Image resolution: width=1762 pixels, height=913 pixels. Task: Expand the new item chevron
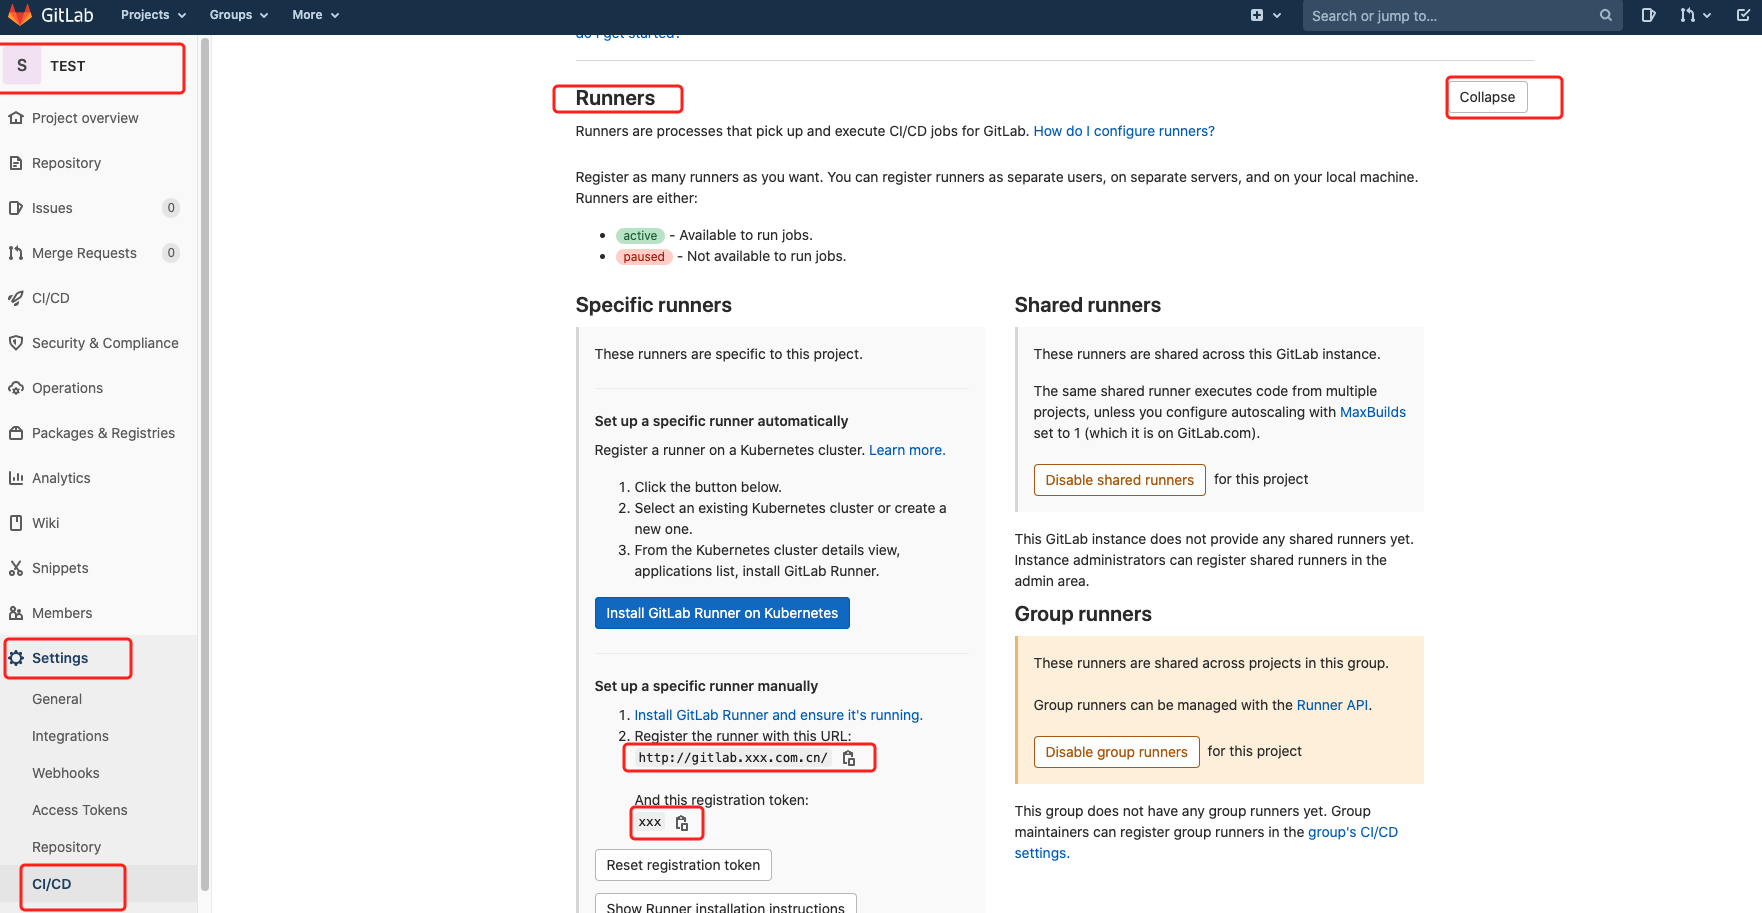[1277, 15]
